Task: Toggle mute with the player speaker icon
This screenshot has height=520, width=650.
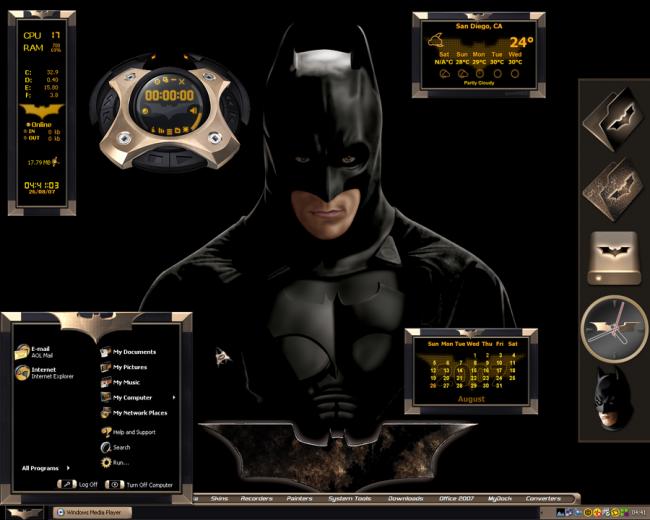Action: [193, 111]
